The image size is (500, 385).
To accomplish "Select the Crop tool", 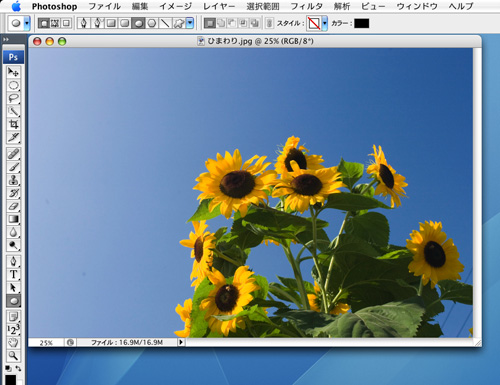I will (13, 124).
